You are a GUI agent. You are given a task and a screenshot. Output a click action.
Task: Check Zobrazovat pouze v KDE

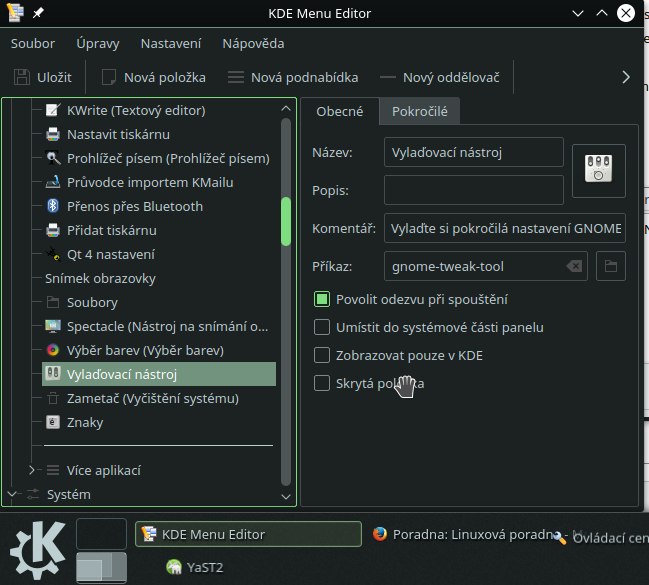[322, 355]
